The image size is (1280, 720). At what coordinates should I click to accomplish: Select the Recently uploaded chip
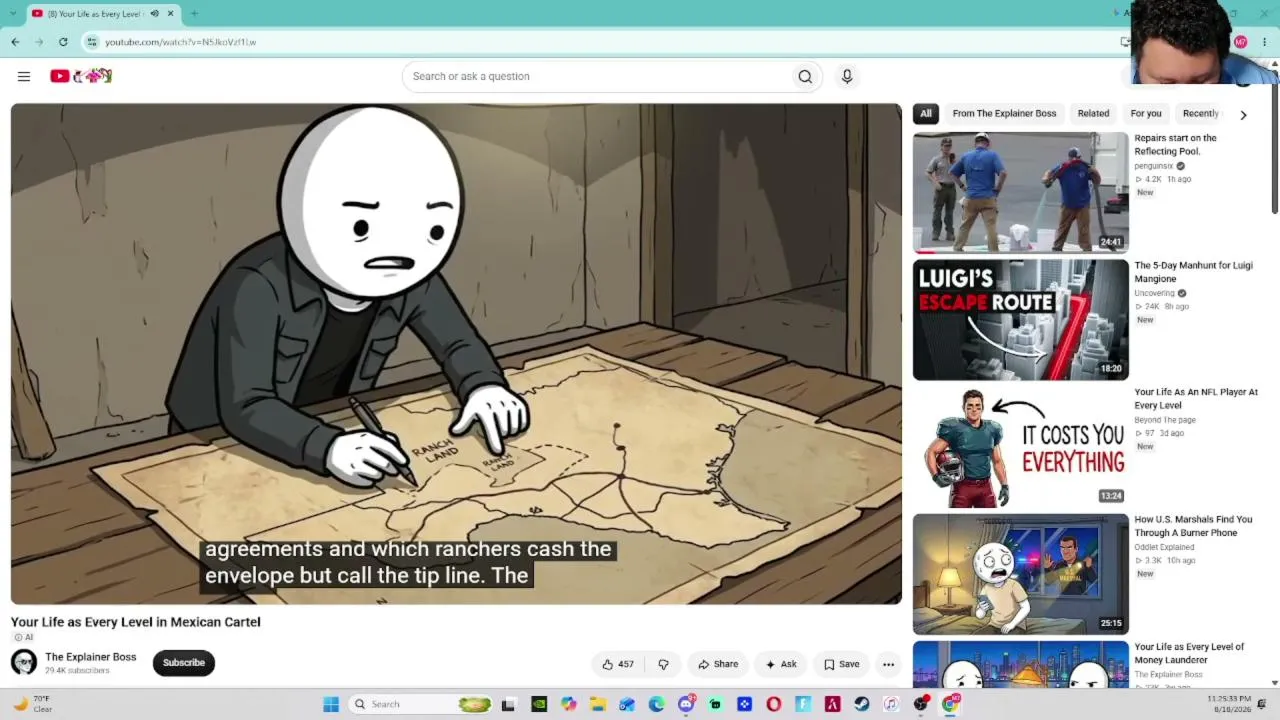click(1201, 113)
